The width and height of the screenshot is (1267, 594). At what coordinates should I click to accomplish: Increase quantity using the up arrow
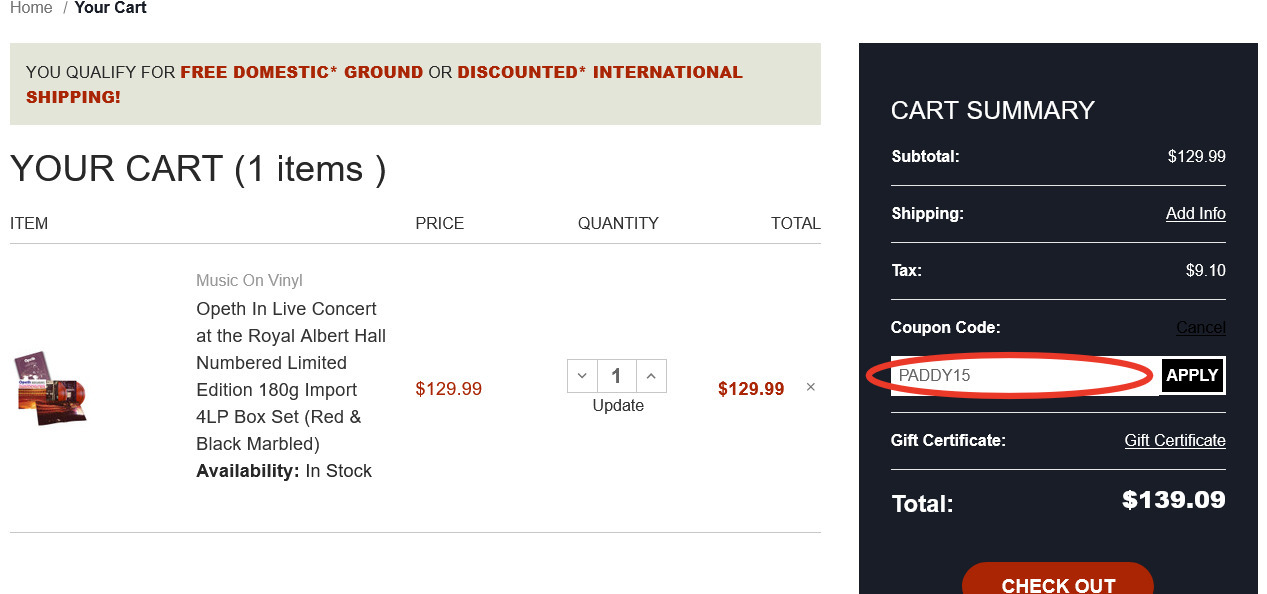(651, 375)
